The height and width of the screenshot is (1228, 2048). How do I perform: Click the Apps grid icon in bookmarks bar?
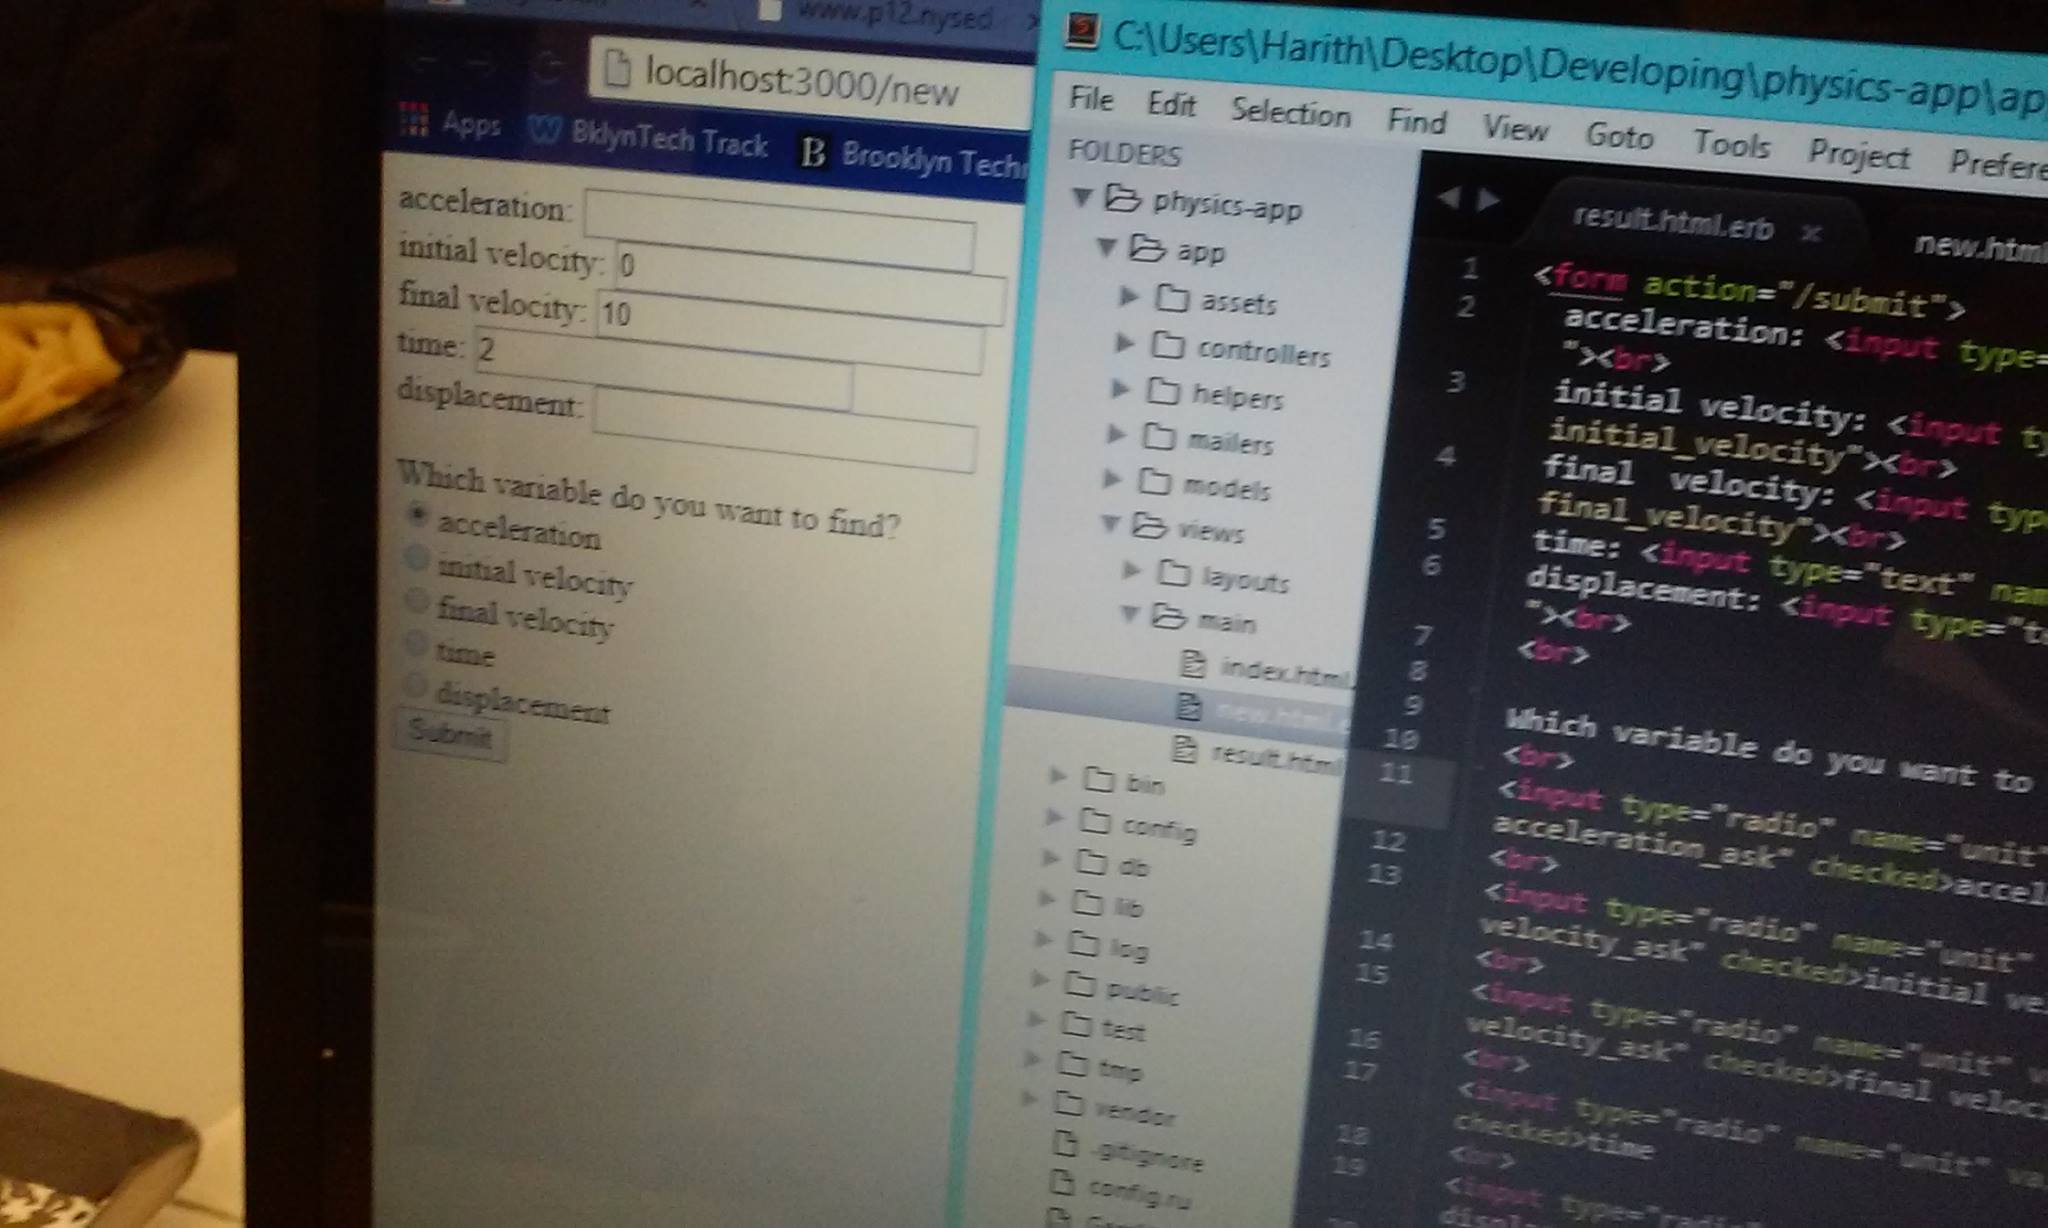(x=414, y=119)
